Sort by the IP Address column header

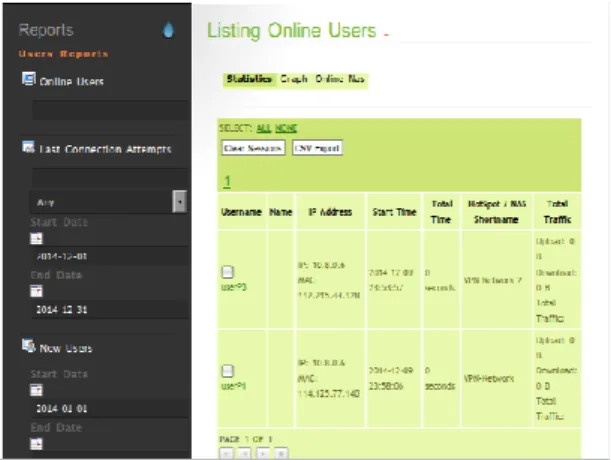pos(330,212)
